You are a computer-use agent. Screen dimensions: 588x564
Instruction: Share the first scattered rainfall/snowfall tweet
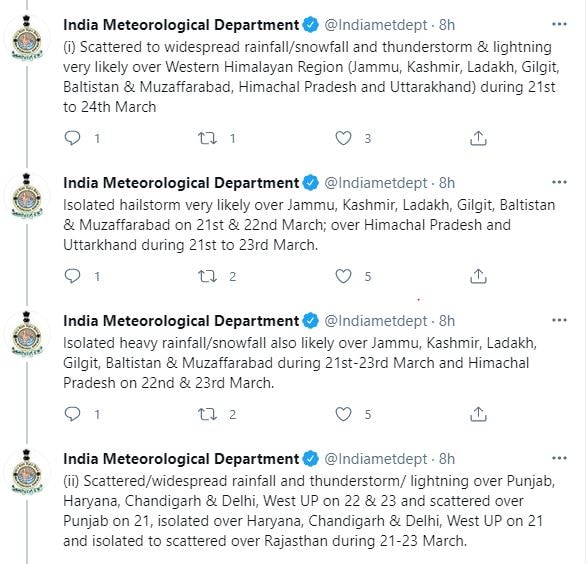coord(478,138)
